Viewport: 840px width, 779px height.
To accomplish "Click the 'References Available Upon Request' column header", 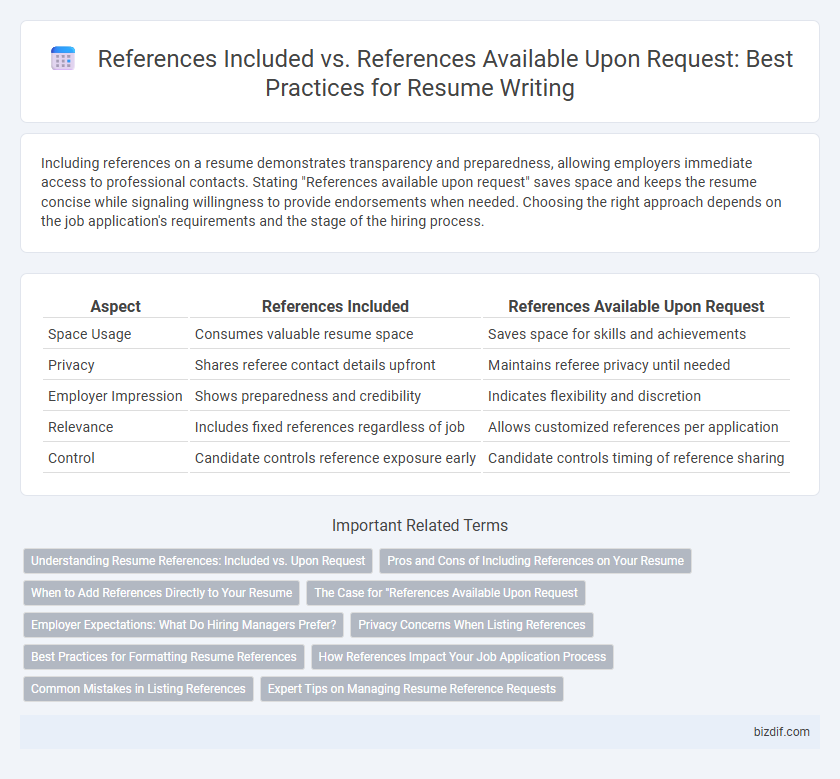I will 636,306.
